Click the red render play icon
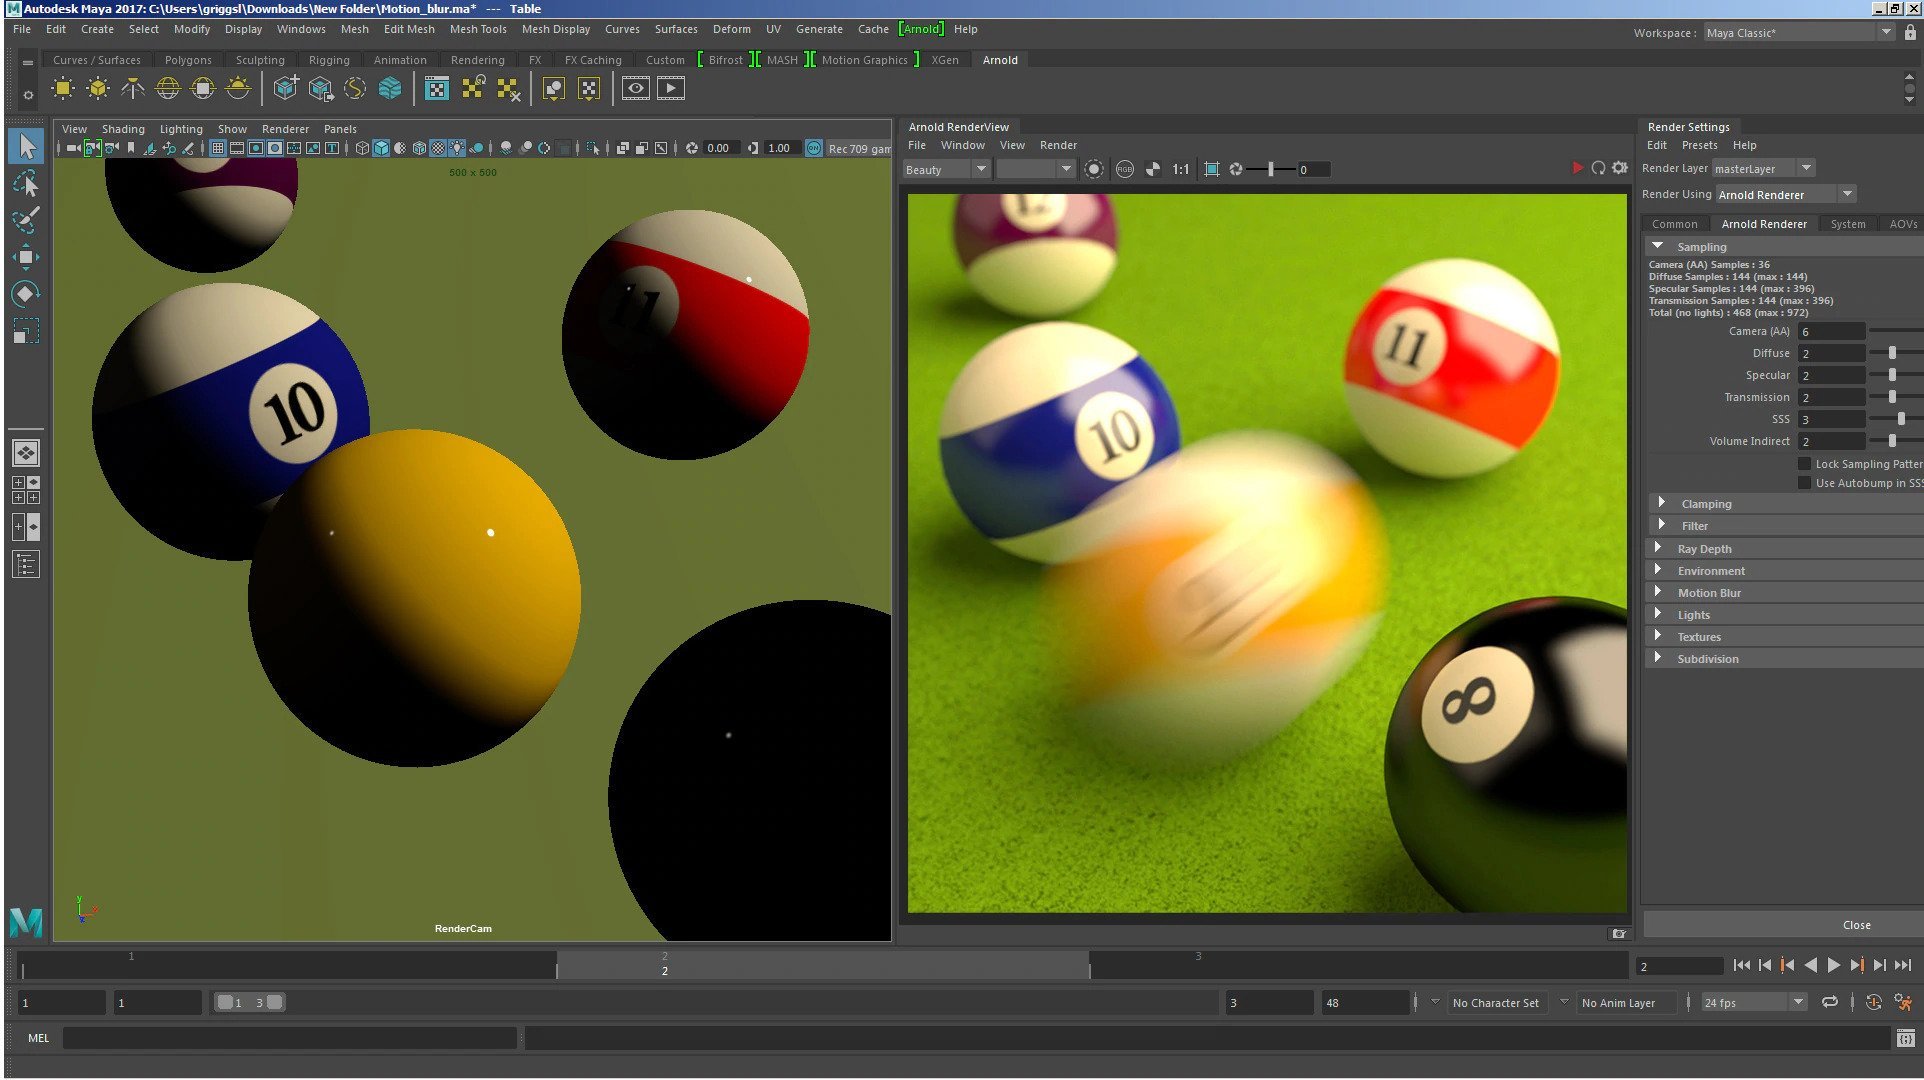Image resolution: width=1924 pixels, height=1080 pixels. point(1577,168)
